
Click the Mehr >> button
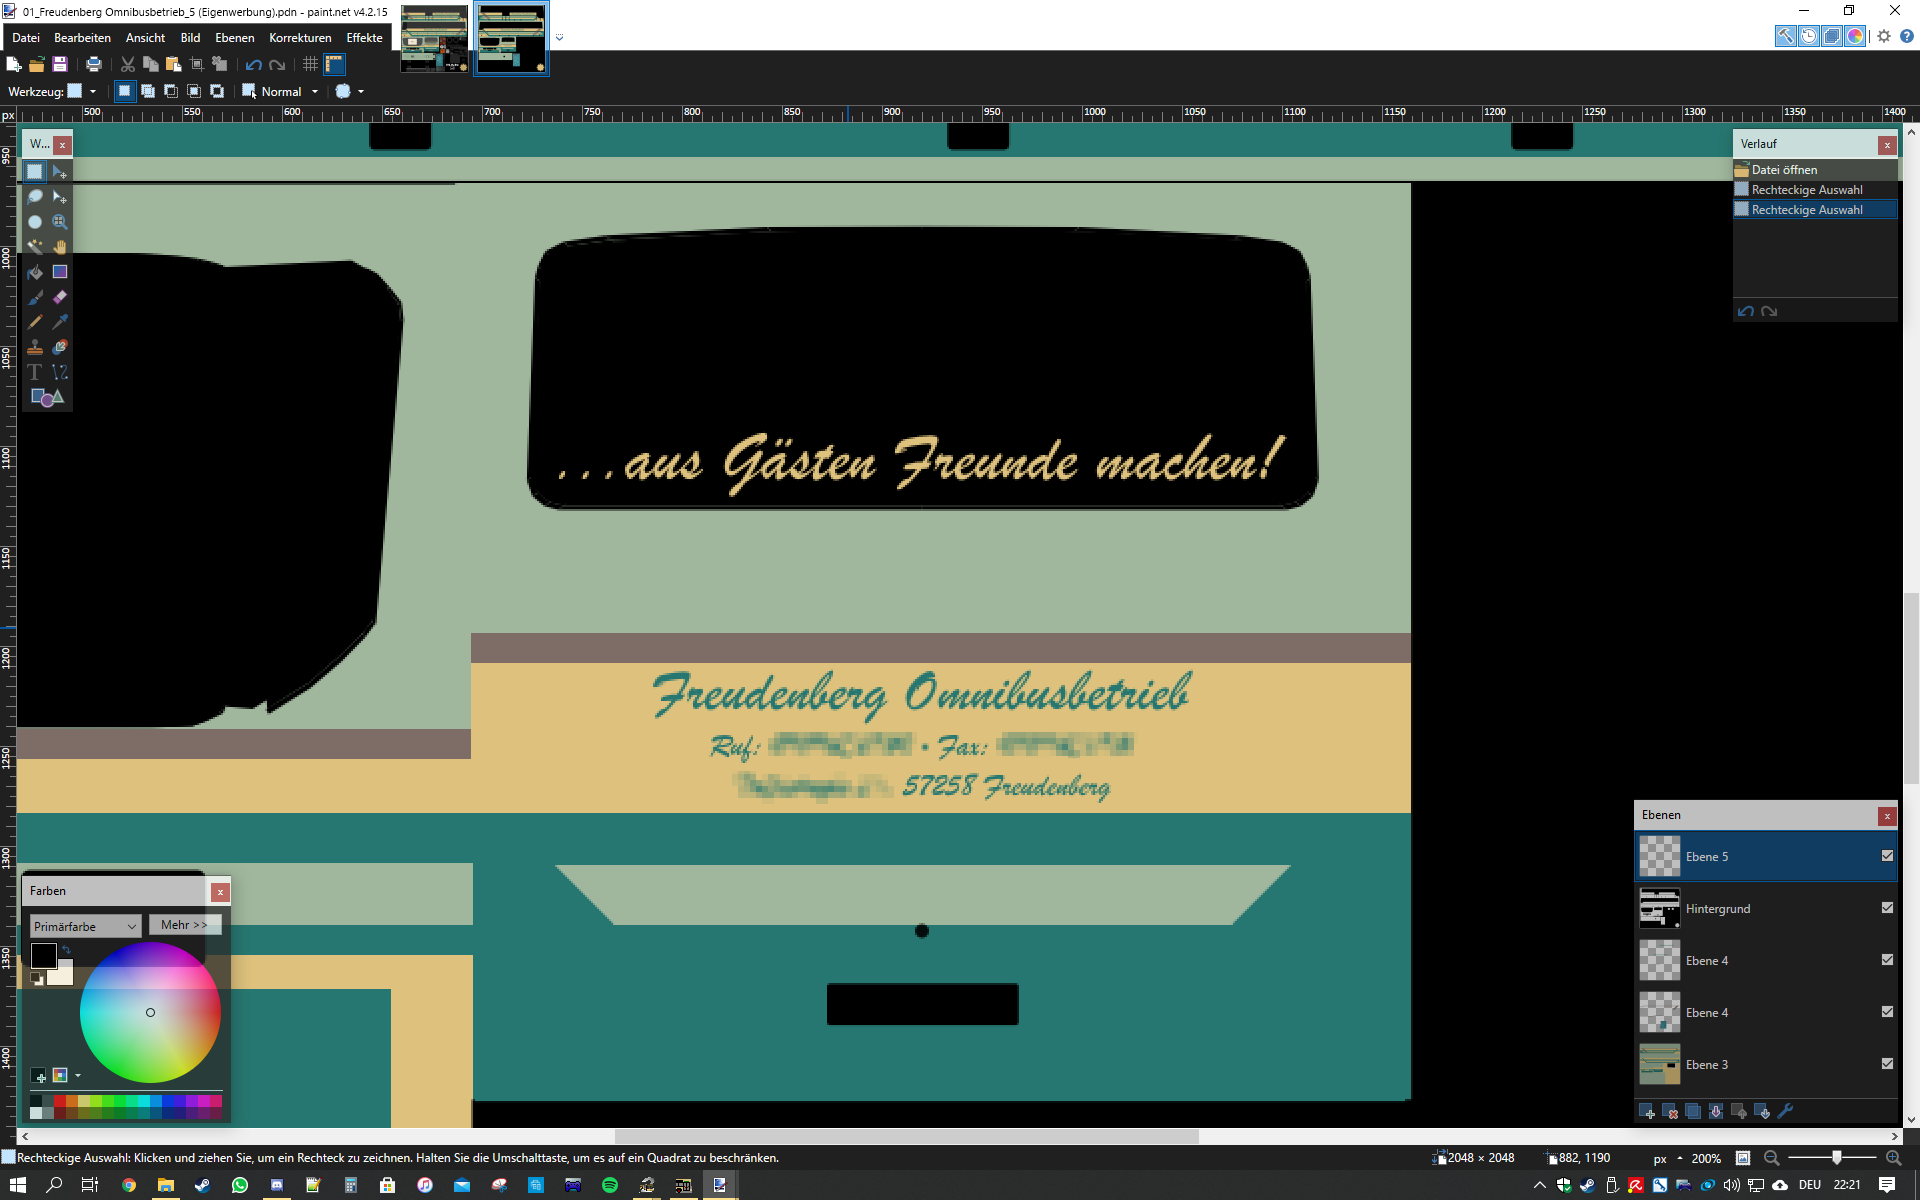point(184,925)
